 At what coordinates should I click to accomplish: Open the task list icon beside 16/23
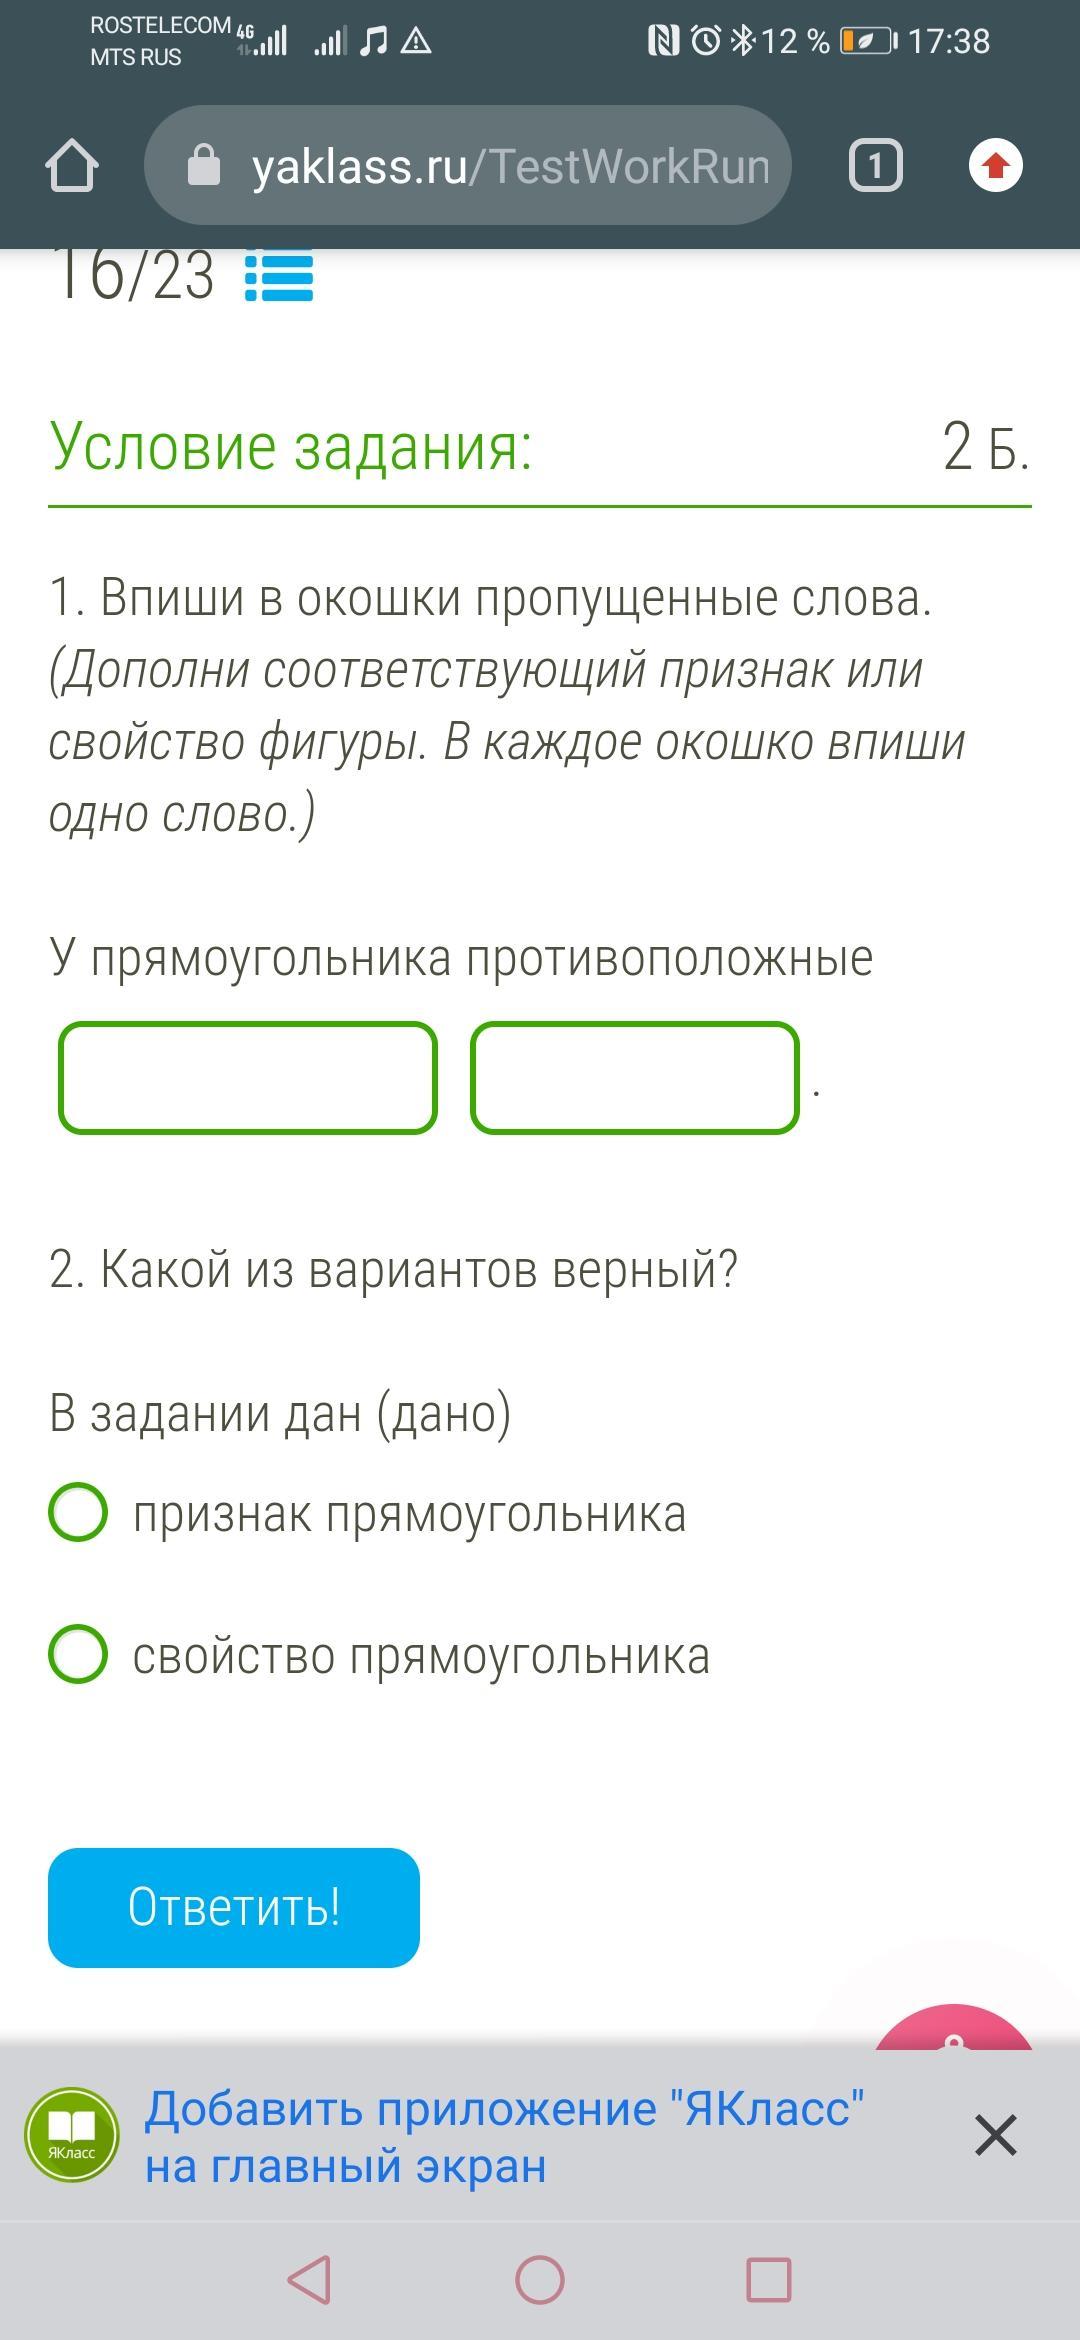pos(279,276)
